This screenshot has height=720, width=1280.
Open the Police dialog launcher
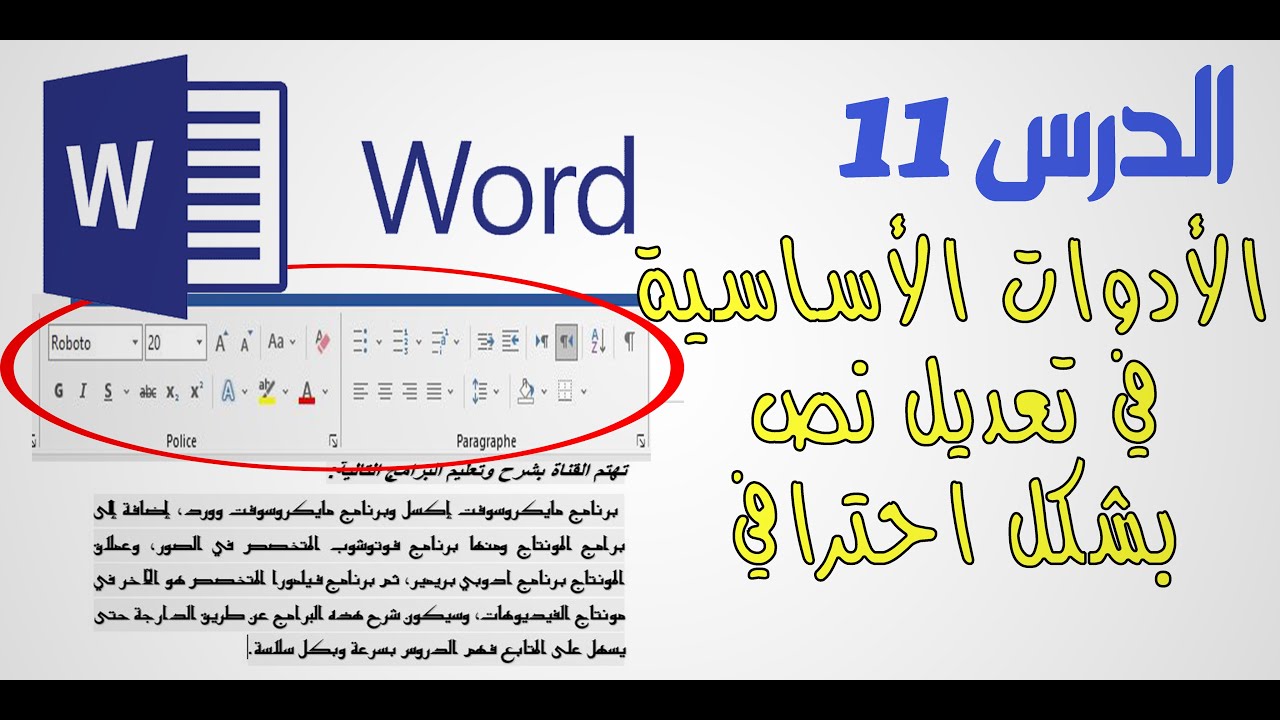click(333, 440)
